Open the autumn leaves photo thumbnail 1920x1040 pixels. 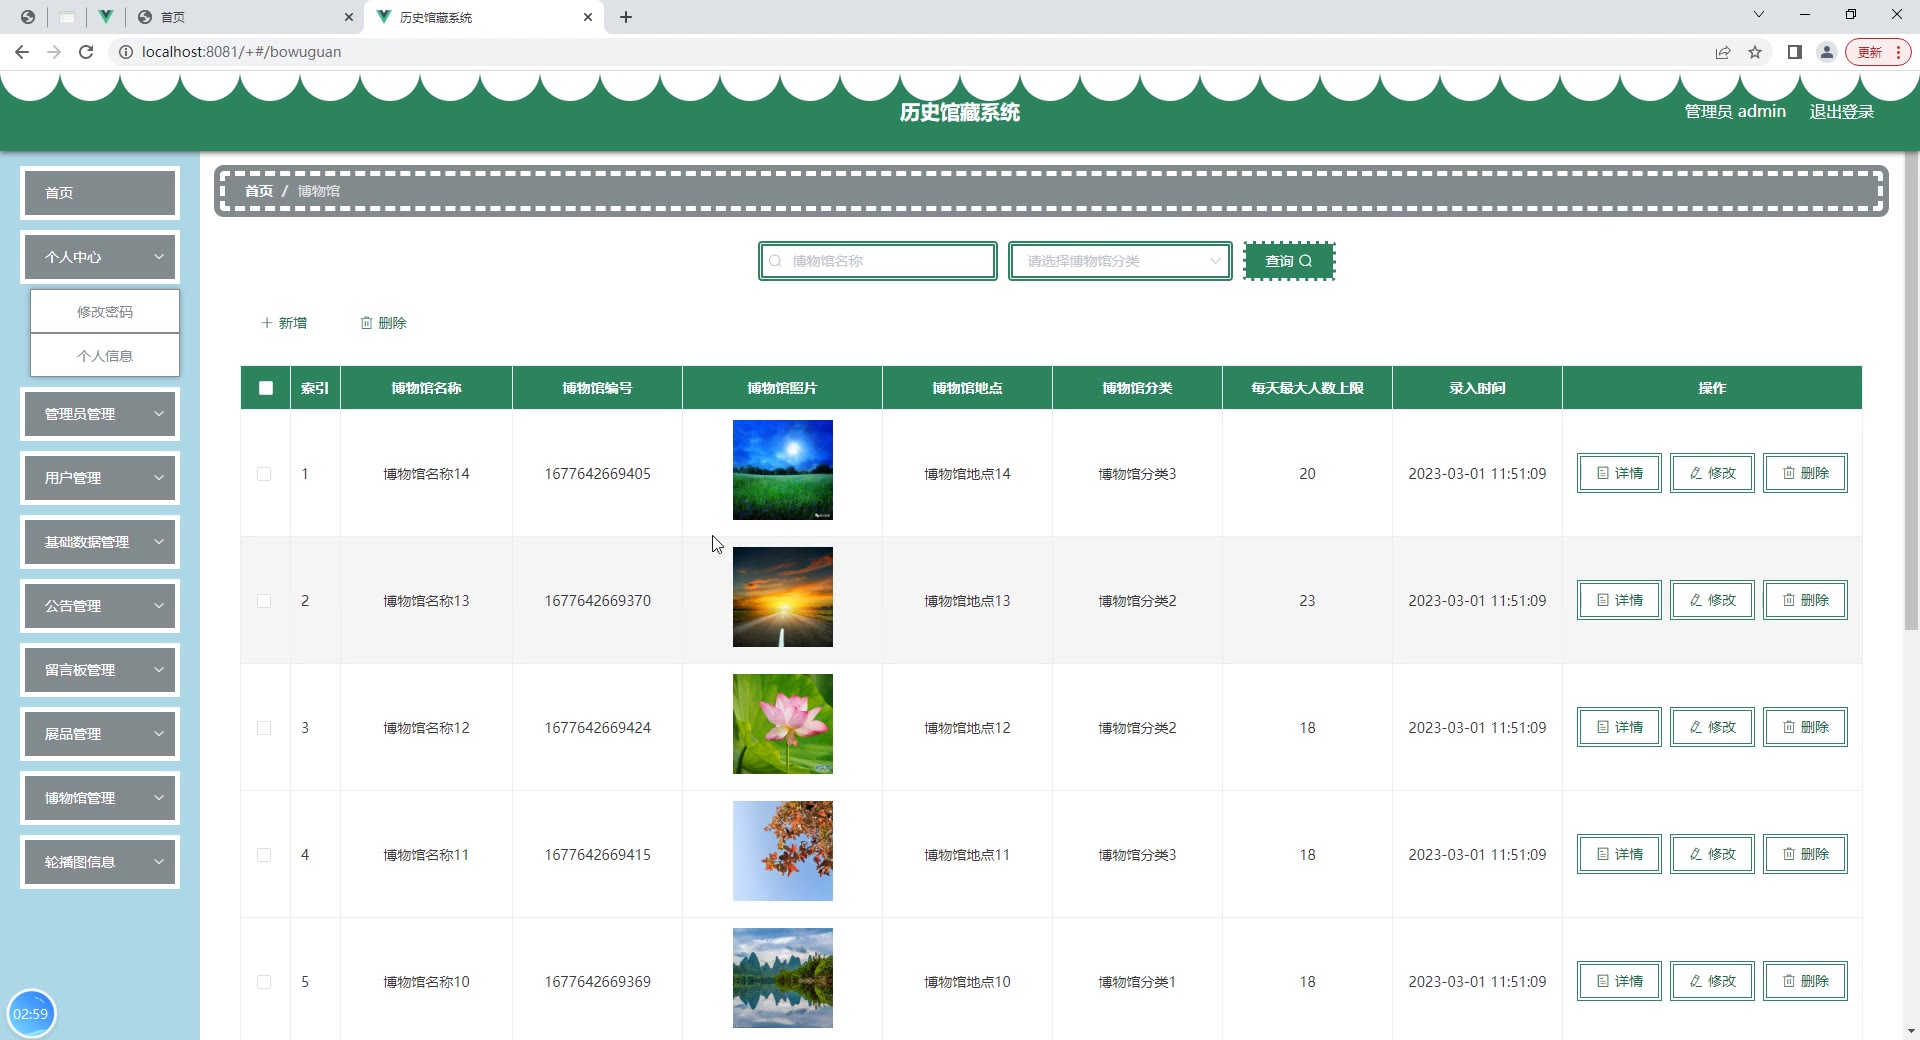click(x=783, y=851)
